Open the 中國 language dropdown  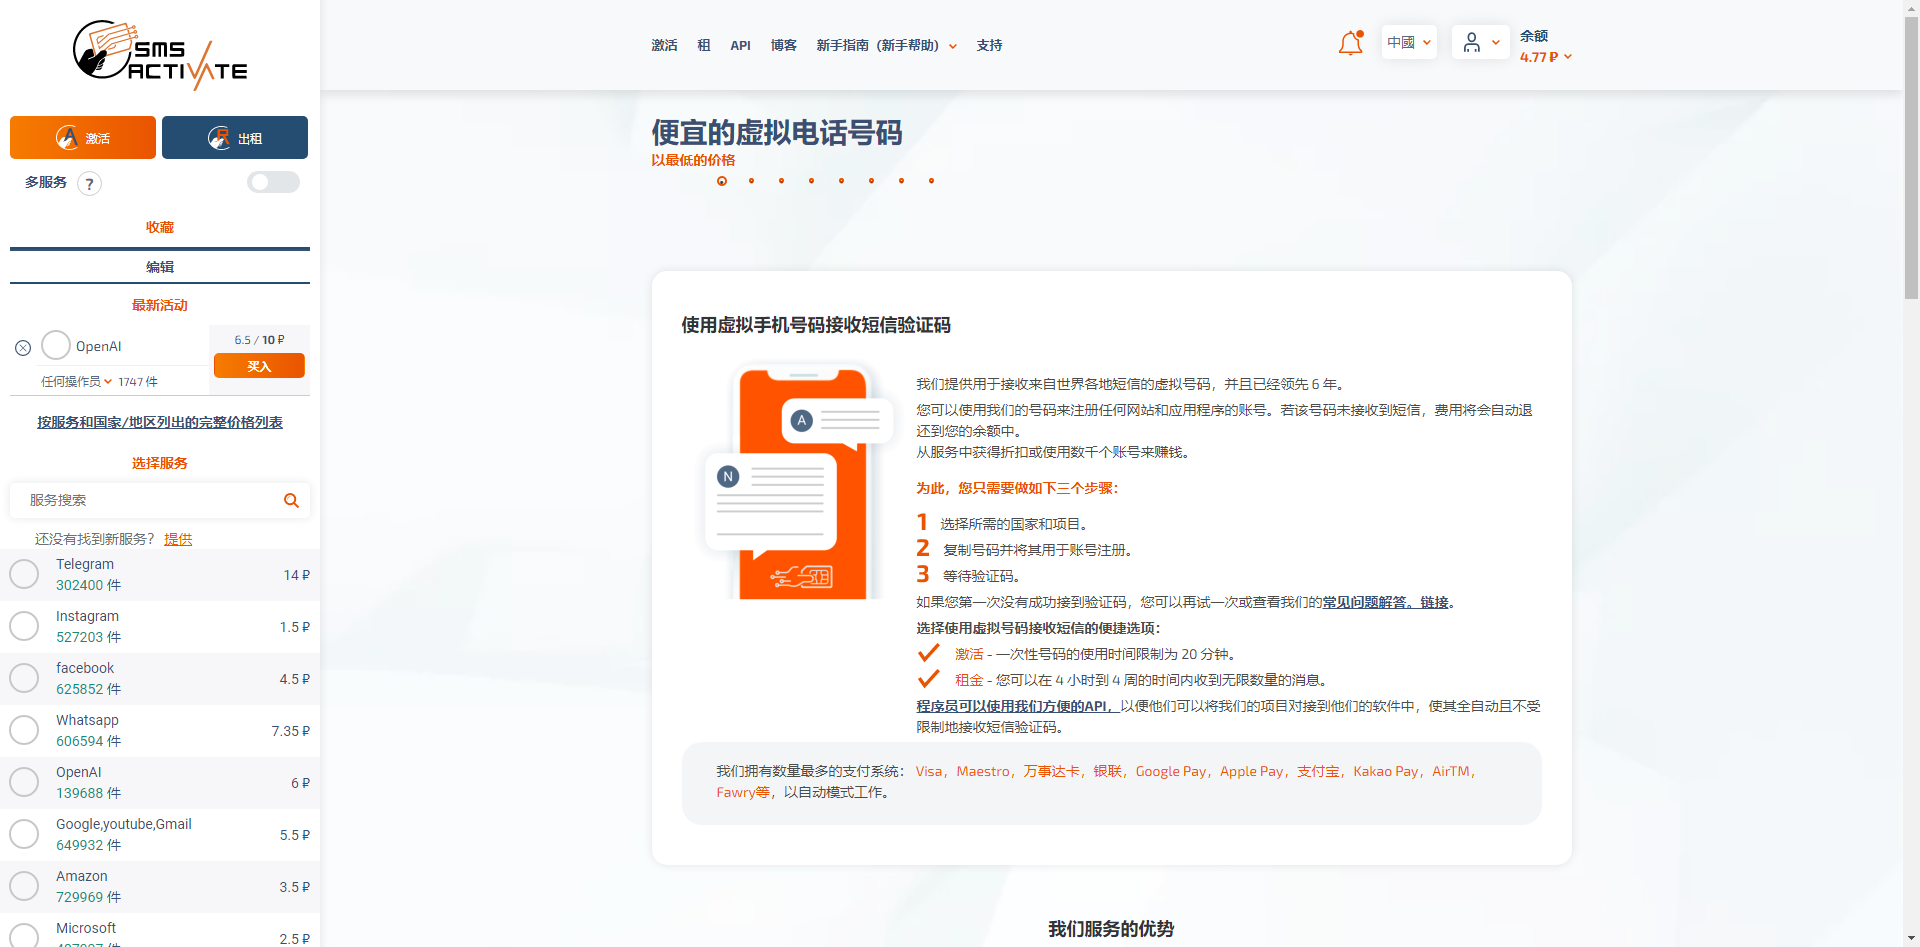pos(1409,42)
